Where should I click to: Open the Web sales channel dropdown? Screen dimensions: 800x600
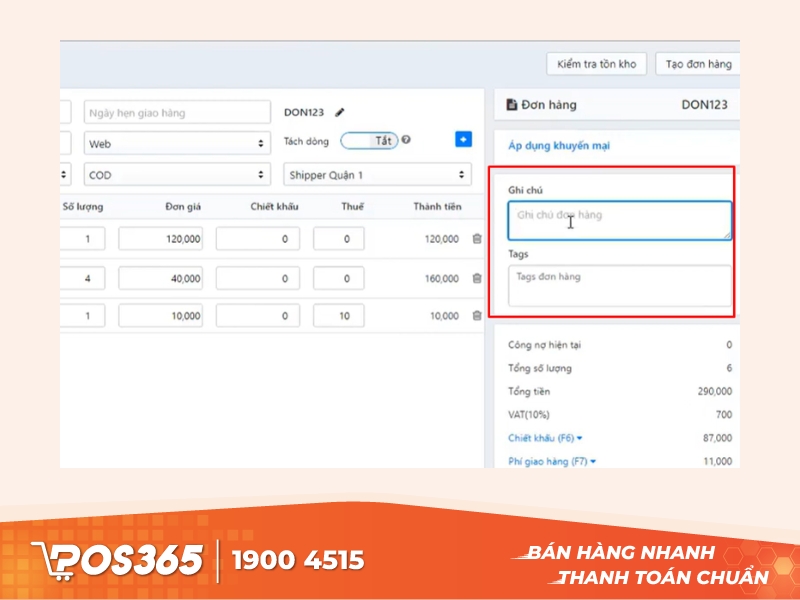click(177, 144)
